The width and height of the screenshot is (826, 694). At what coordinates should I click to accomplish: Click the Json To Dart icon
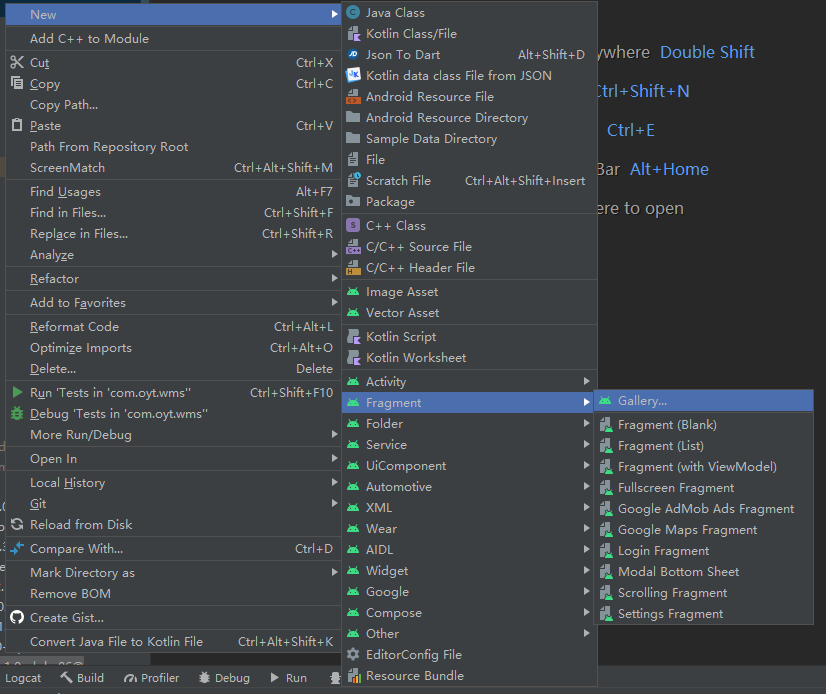(x=353, y=54)
